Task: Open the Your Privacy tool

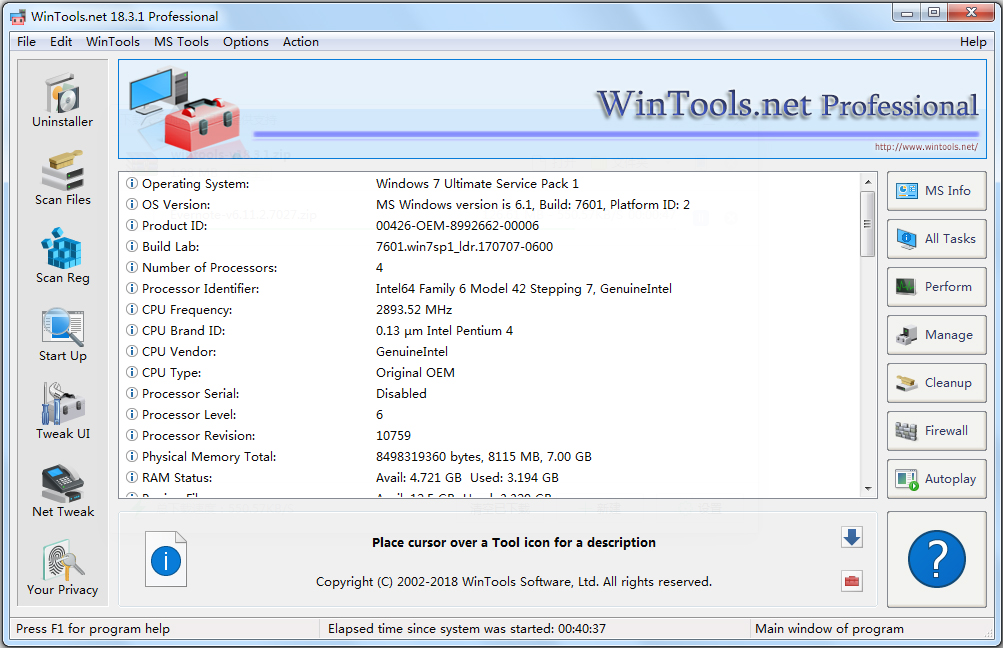Action: [x=63, y=569]
